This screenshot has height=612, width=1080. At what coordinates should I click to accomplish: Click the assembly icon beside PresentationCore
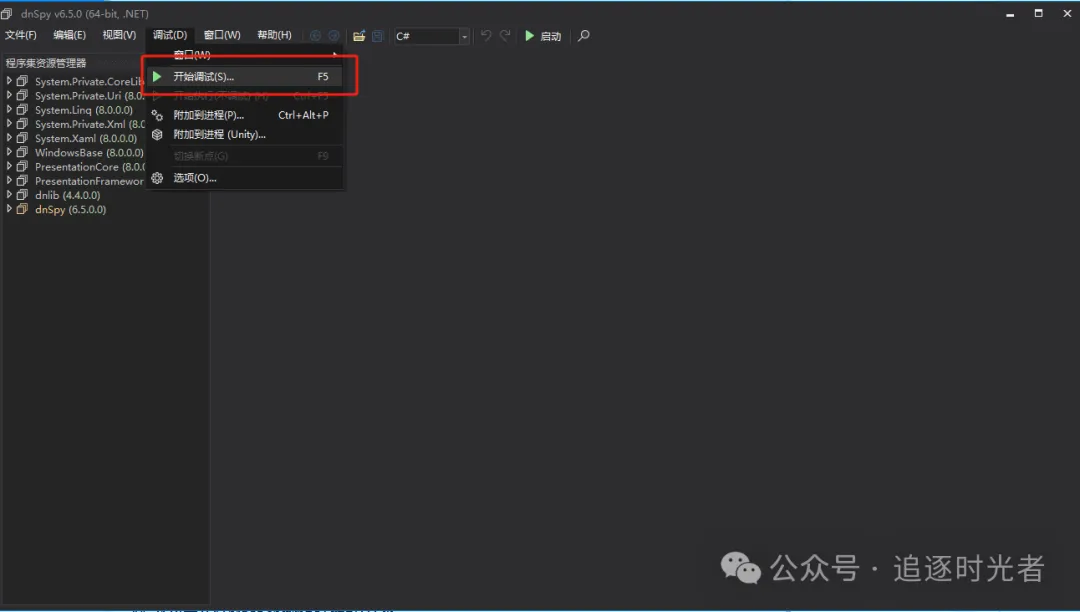(x=22, y=167)
